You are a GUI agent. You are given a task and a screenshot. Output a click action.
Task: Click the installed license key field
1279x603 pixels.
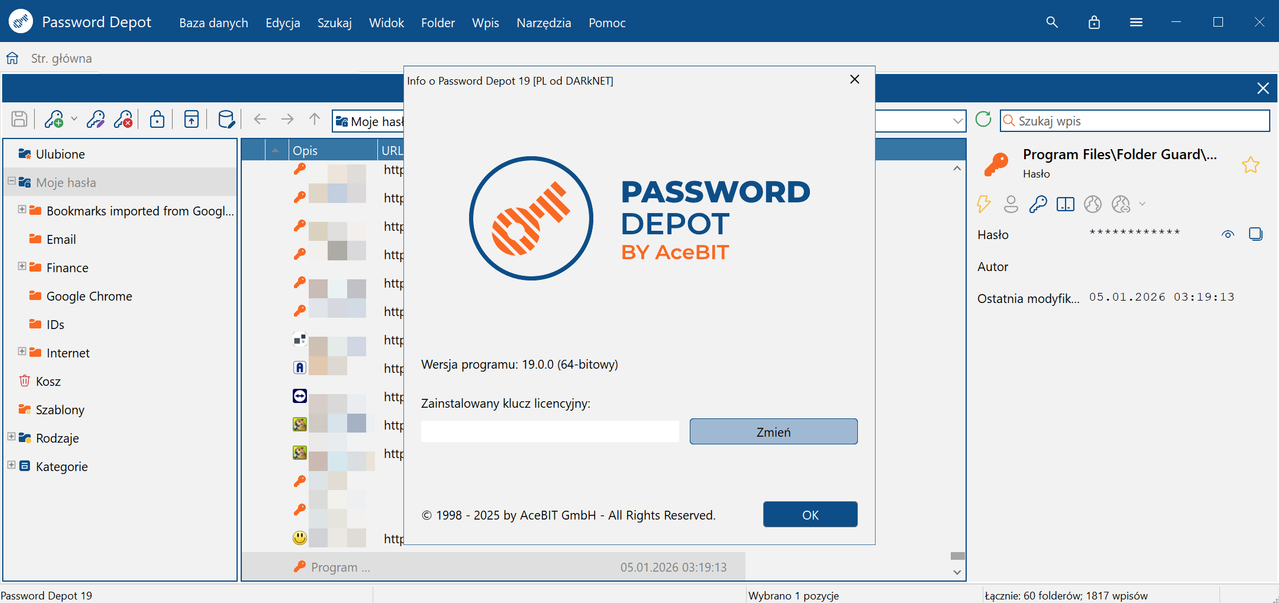point(550,431)
